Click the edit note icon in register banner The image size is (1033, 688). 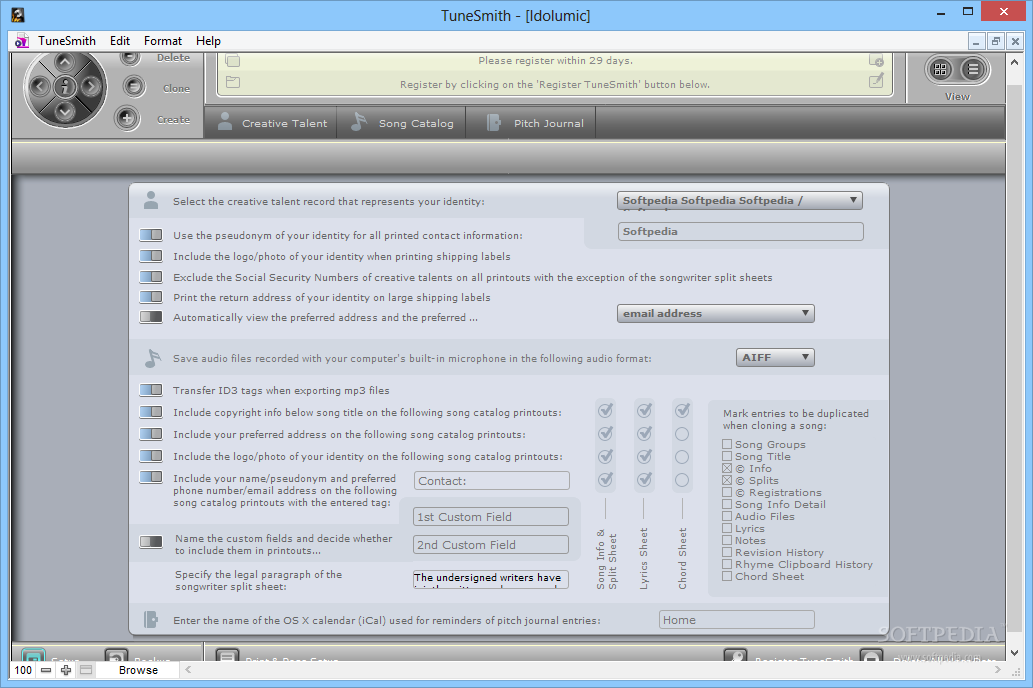(876, 81)
